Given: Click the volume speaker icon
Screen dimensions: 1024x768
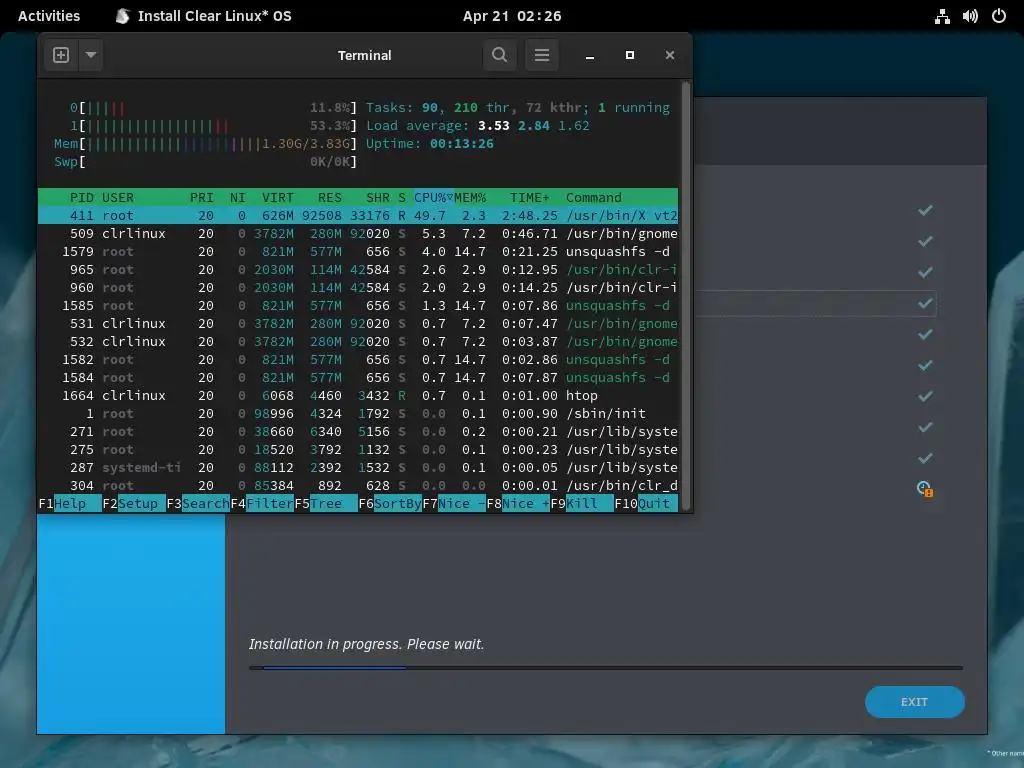Looking at the screenshot, I should pyautogui.click(x=970, y=16).
